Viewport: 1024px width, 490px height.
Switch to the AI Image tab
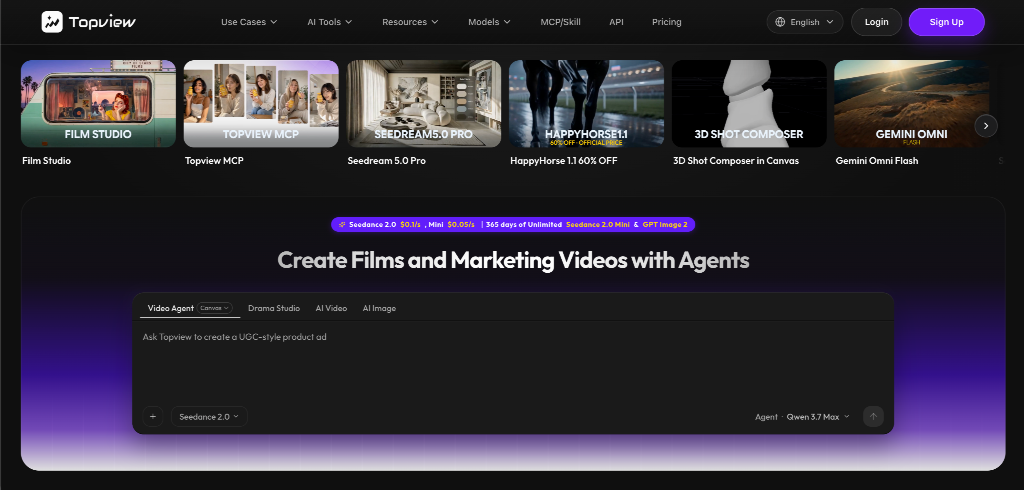click(x=379, y=308)
